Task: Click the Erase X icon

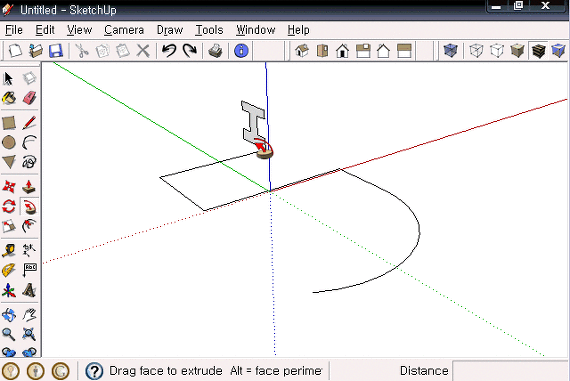Action: pyautogui.click(x=143, y=51)
